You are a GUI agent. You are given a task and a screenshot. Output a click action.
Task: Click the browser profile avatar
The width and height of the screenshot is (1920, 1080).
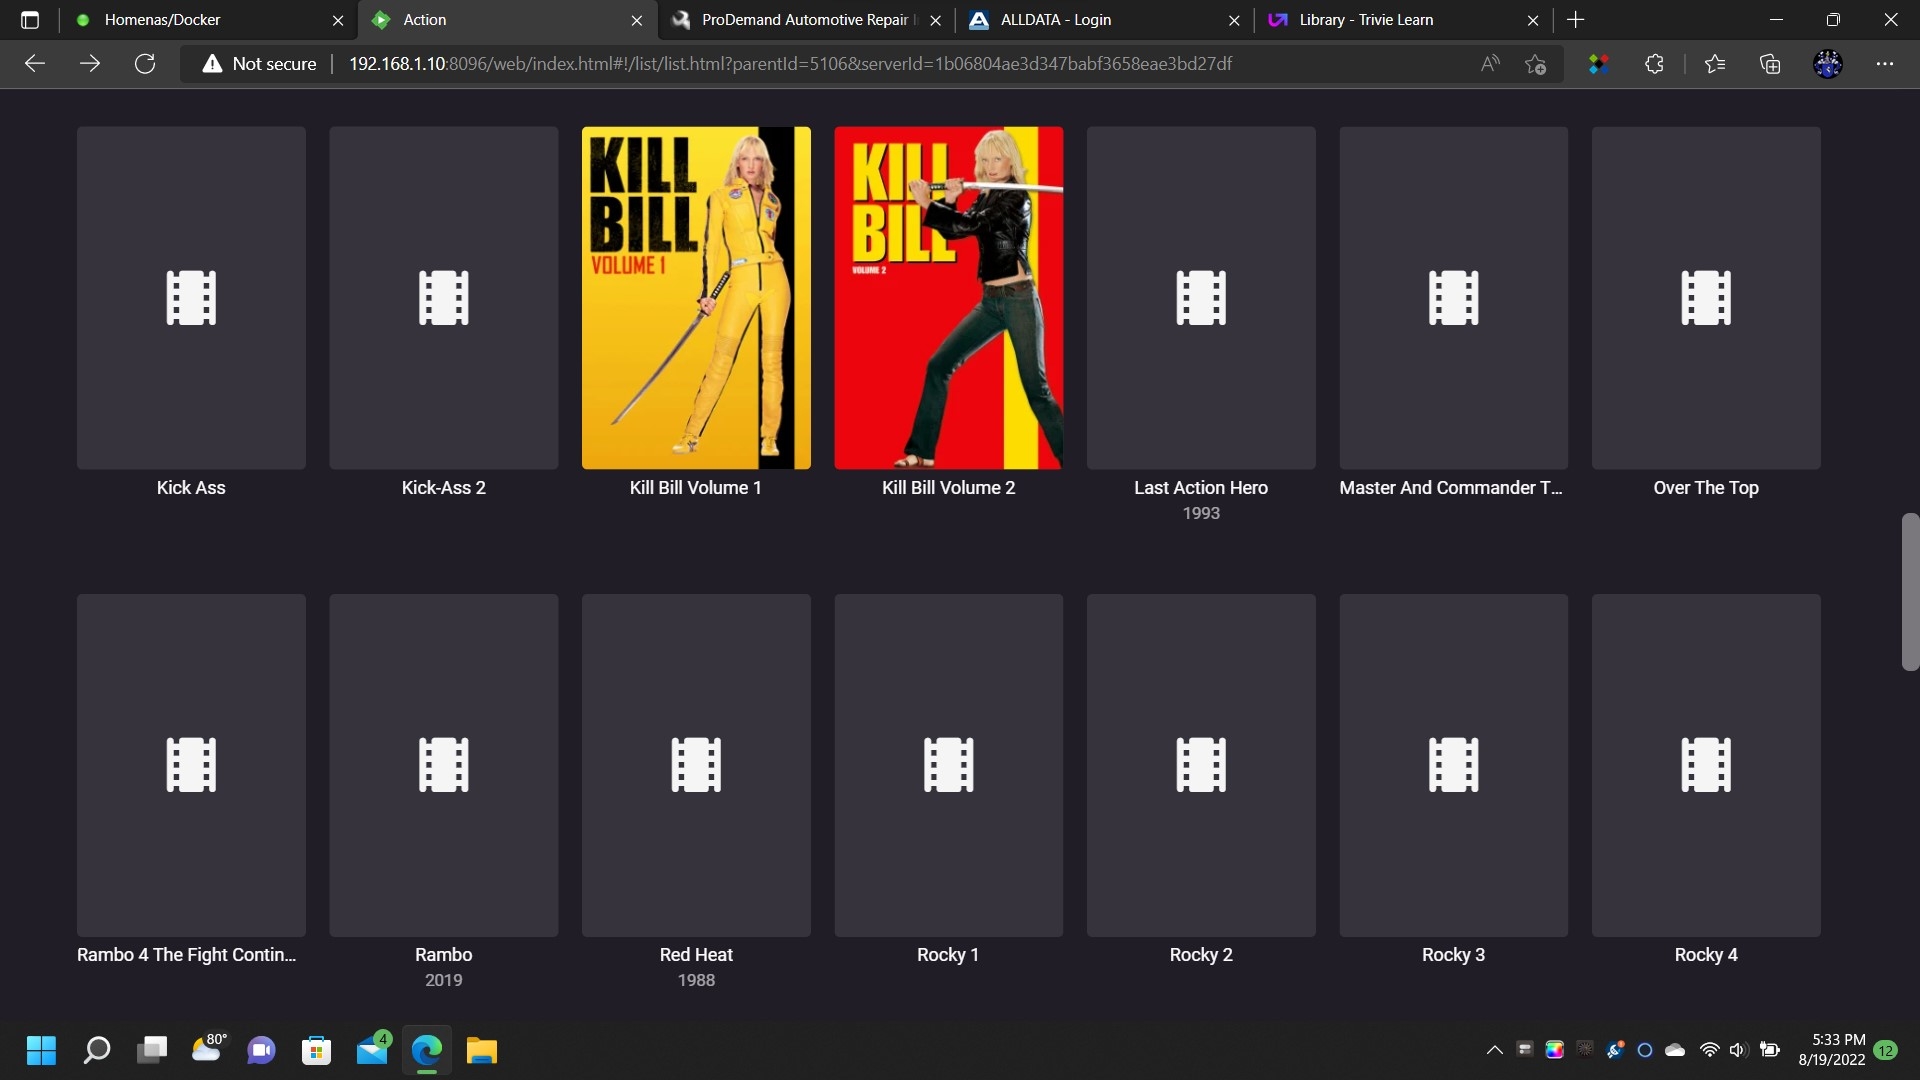pos(1828,63)
